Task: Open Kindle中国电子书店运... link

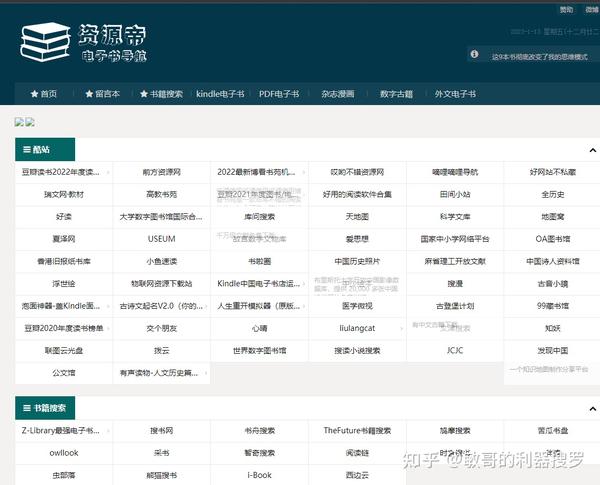Action: tap(259, 284)
